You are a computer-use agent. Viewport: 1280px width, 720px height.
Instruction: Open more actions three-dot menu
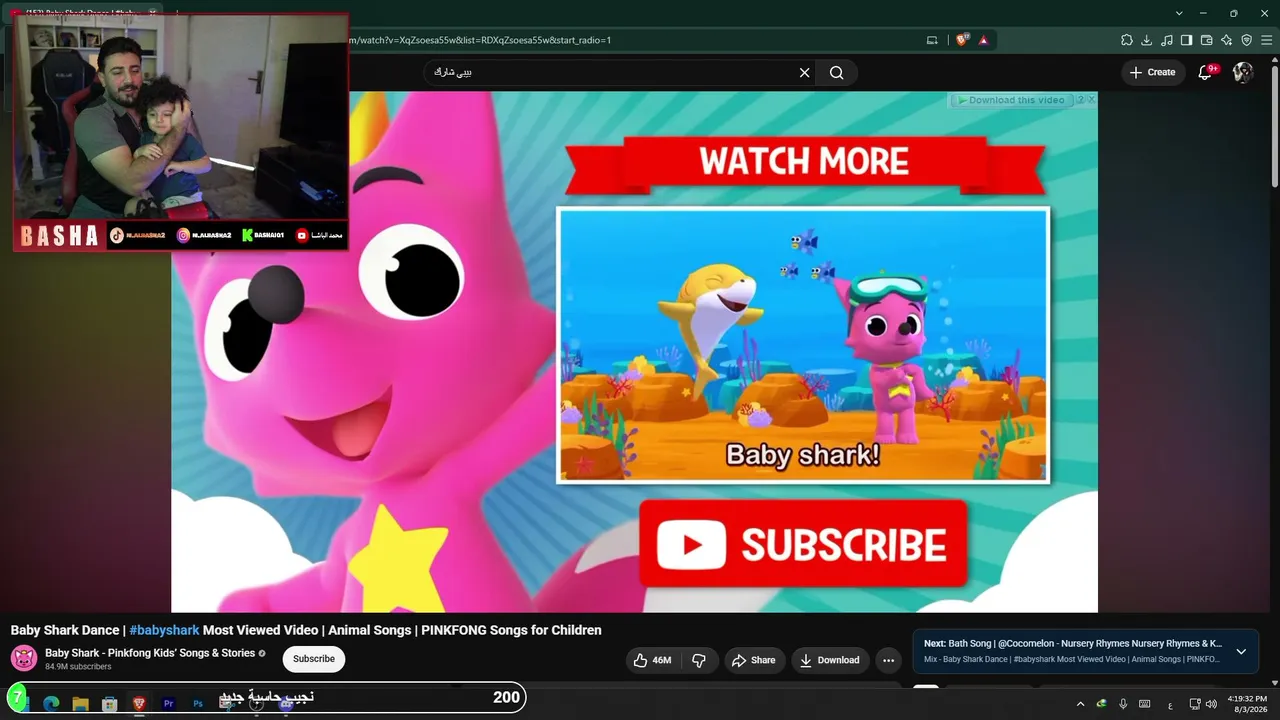(888, 660)
